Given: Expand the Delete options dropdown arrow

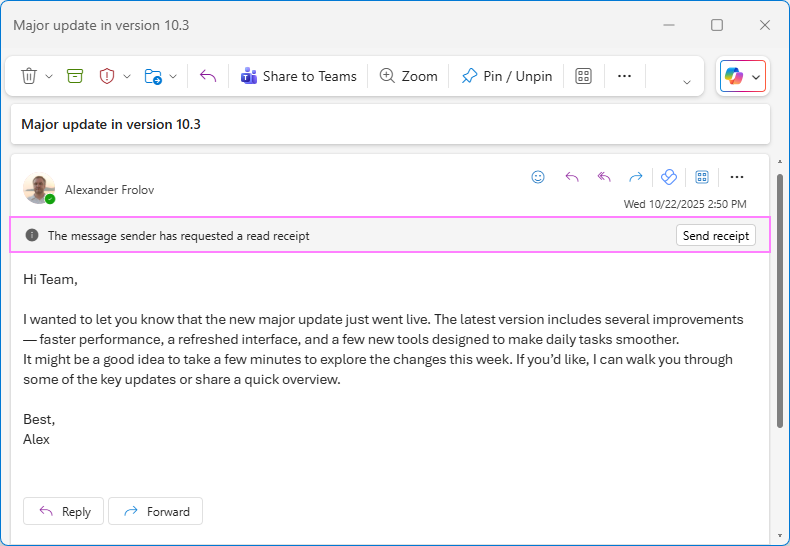Looking at the screenshot, I should tap(49, 77).
